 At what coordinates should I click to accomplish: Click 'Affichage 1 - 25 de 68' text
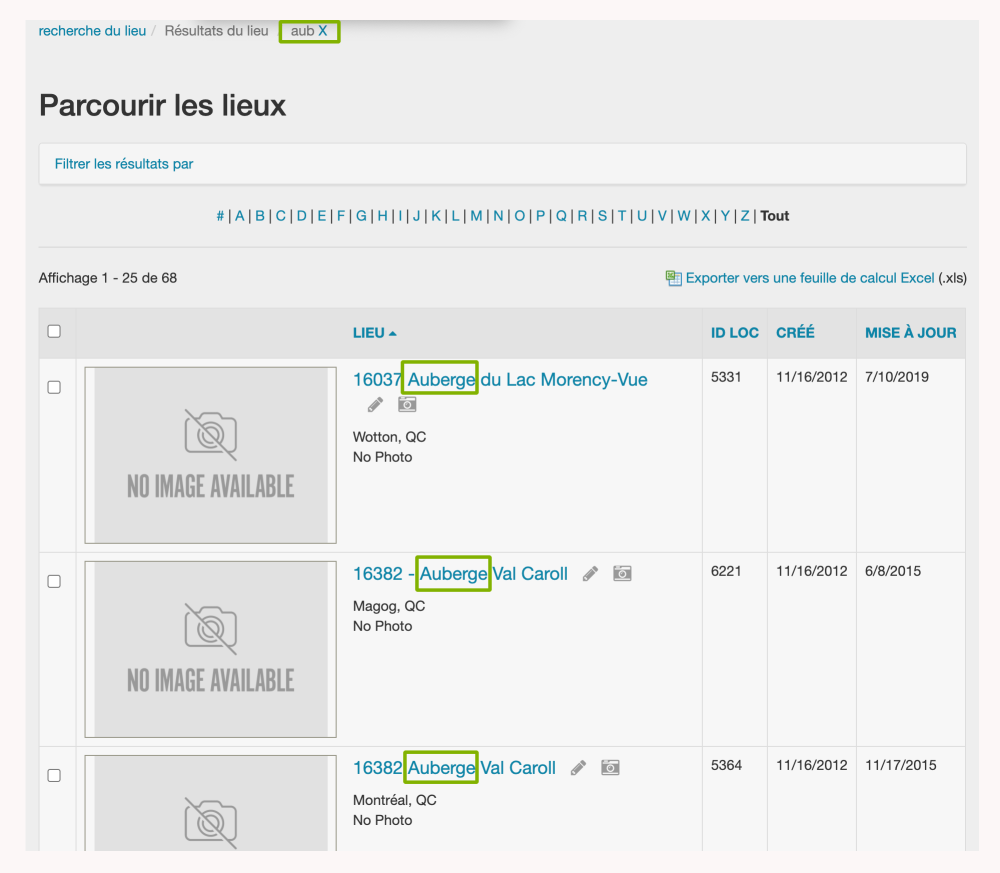coord(108,278)
